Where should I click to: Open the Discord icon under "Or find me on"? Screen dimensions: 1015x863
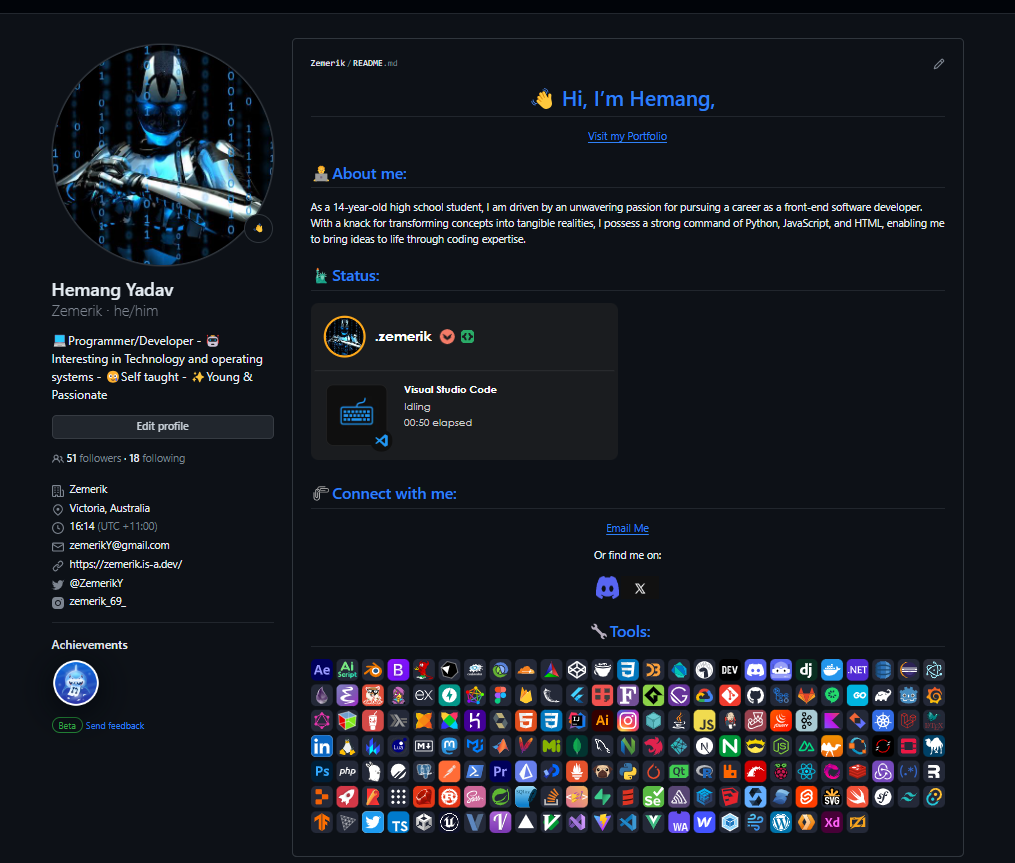point(608,588)
